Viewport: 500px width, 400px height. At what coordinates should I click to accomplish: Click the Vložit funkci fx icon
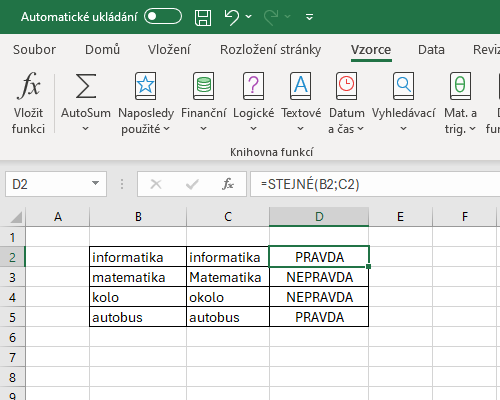pos(29,86)
